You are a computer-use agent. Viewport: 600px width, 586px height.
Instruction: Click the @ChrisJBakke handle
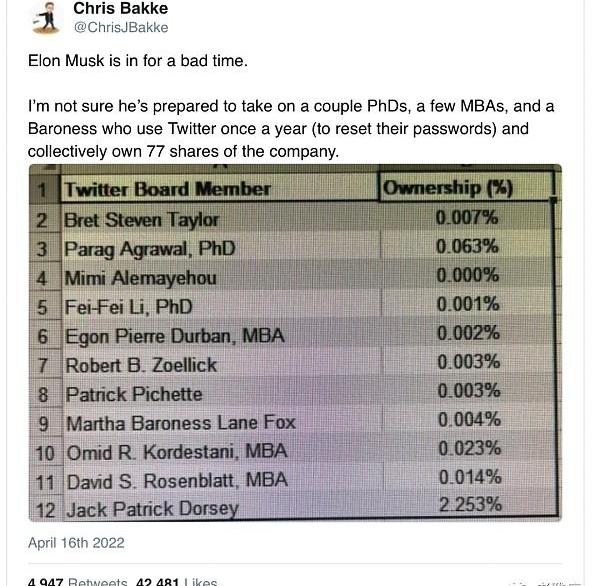121,28
